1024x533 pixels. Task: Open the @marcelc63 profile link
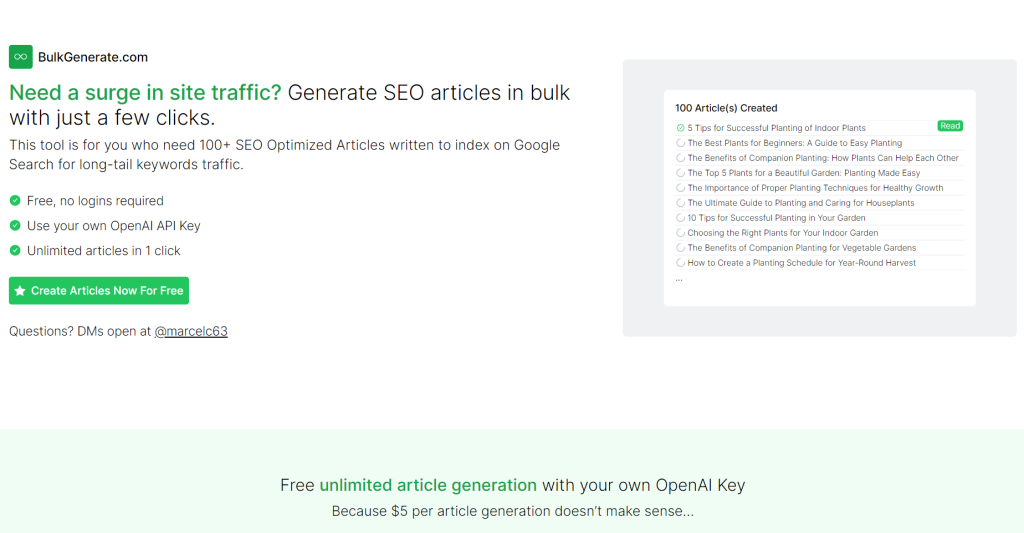coord(191,331)
